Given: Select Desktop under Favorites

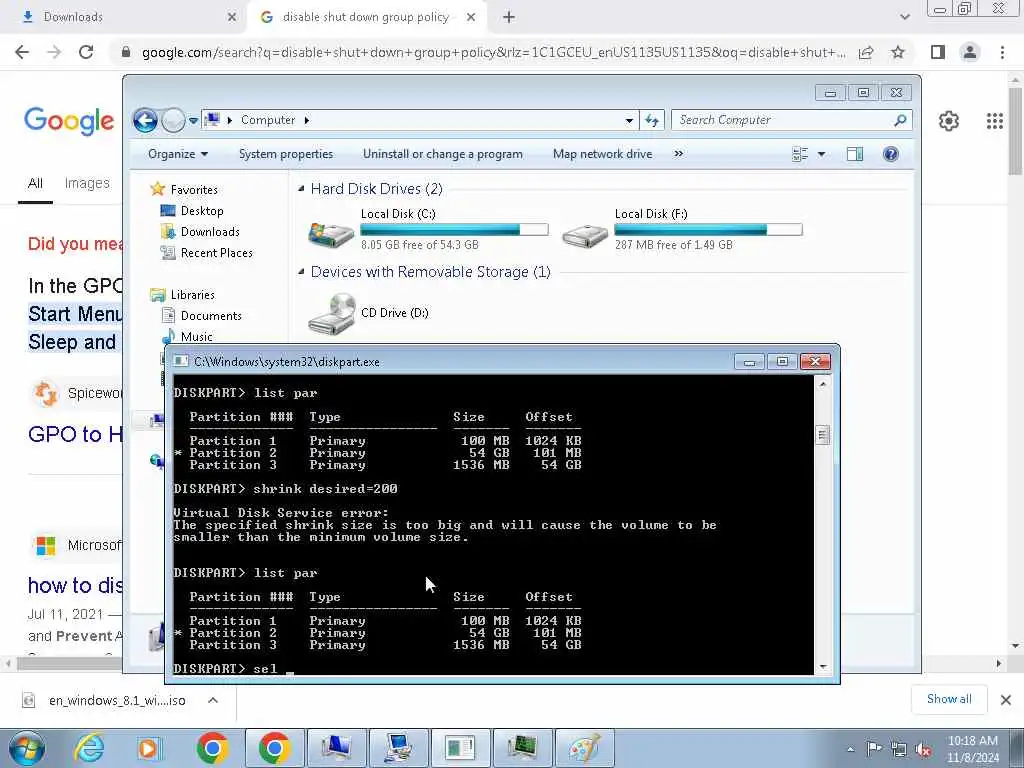Looking at the screenshot, I should click(202, 211).
